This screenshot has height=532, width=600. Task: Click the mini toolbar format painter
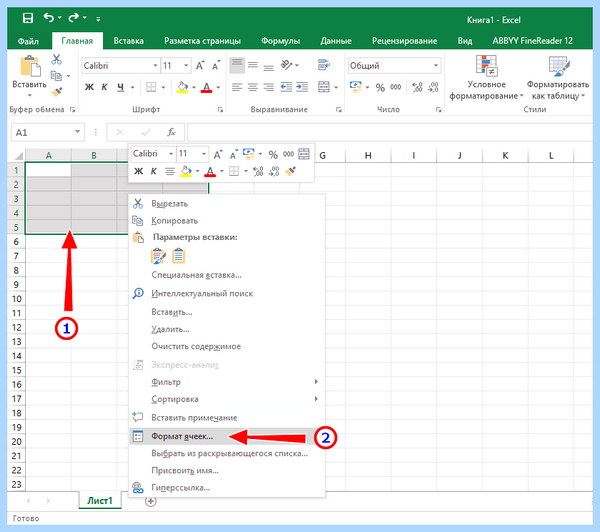tap(290, 171)
